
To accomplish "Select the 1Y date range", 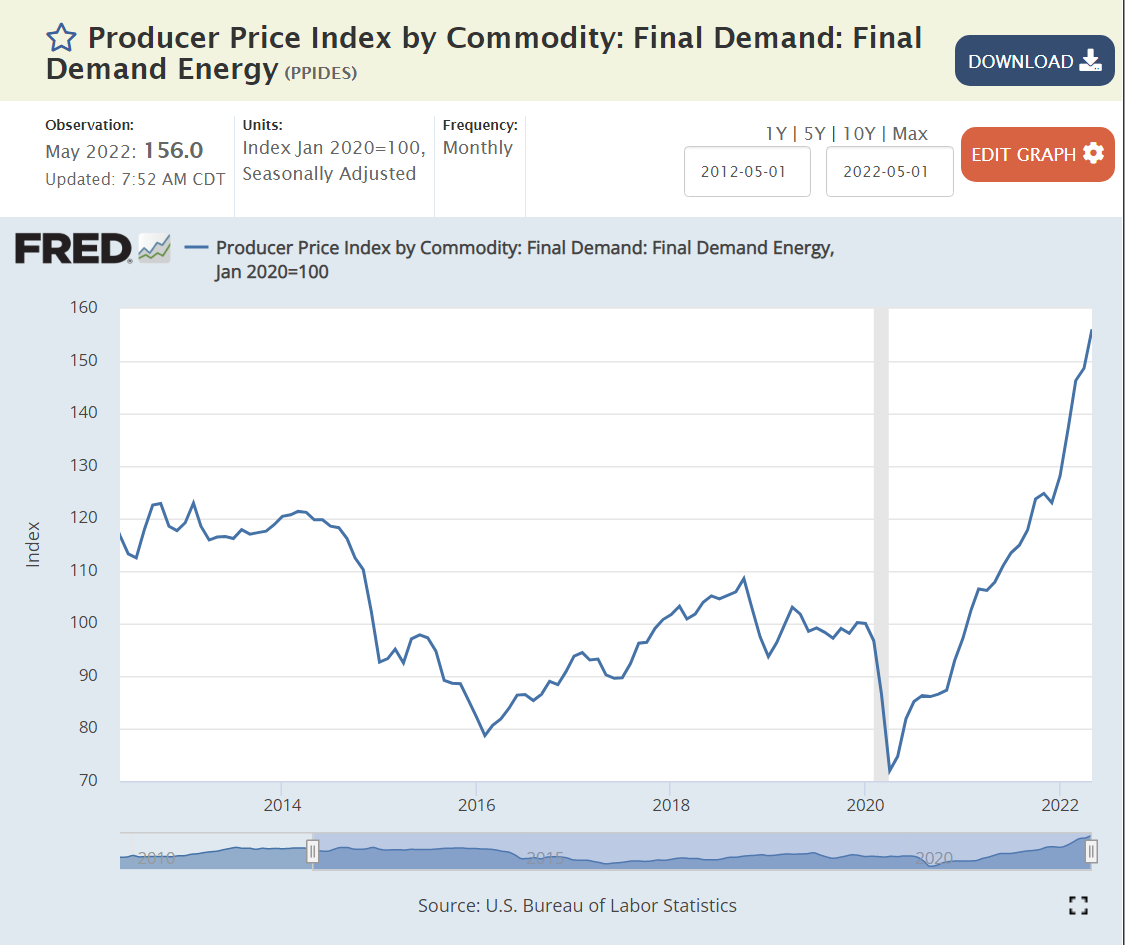I will (776, 133).
